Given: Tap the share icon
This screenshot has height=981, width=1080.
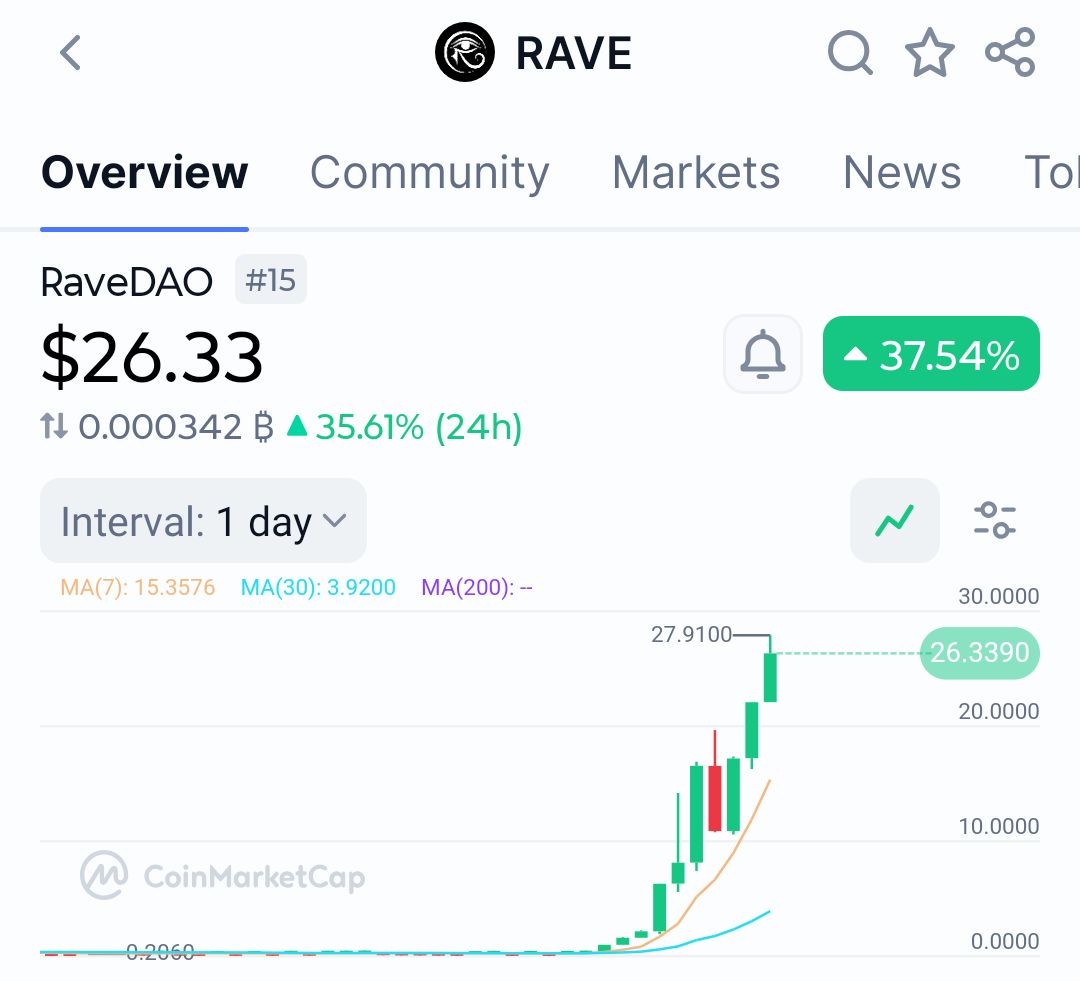Looking at the screenshot, I should click(1010, 52).
